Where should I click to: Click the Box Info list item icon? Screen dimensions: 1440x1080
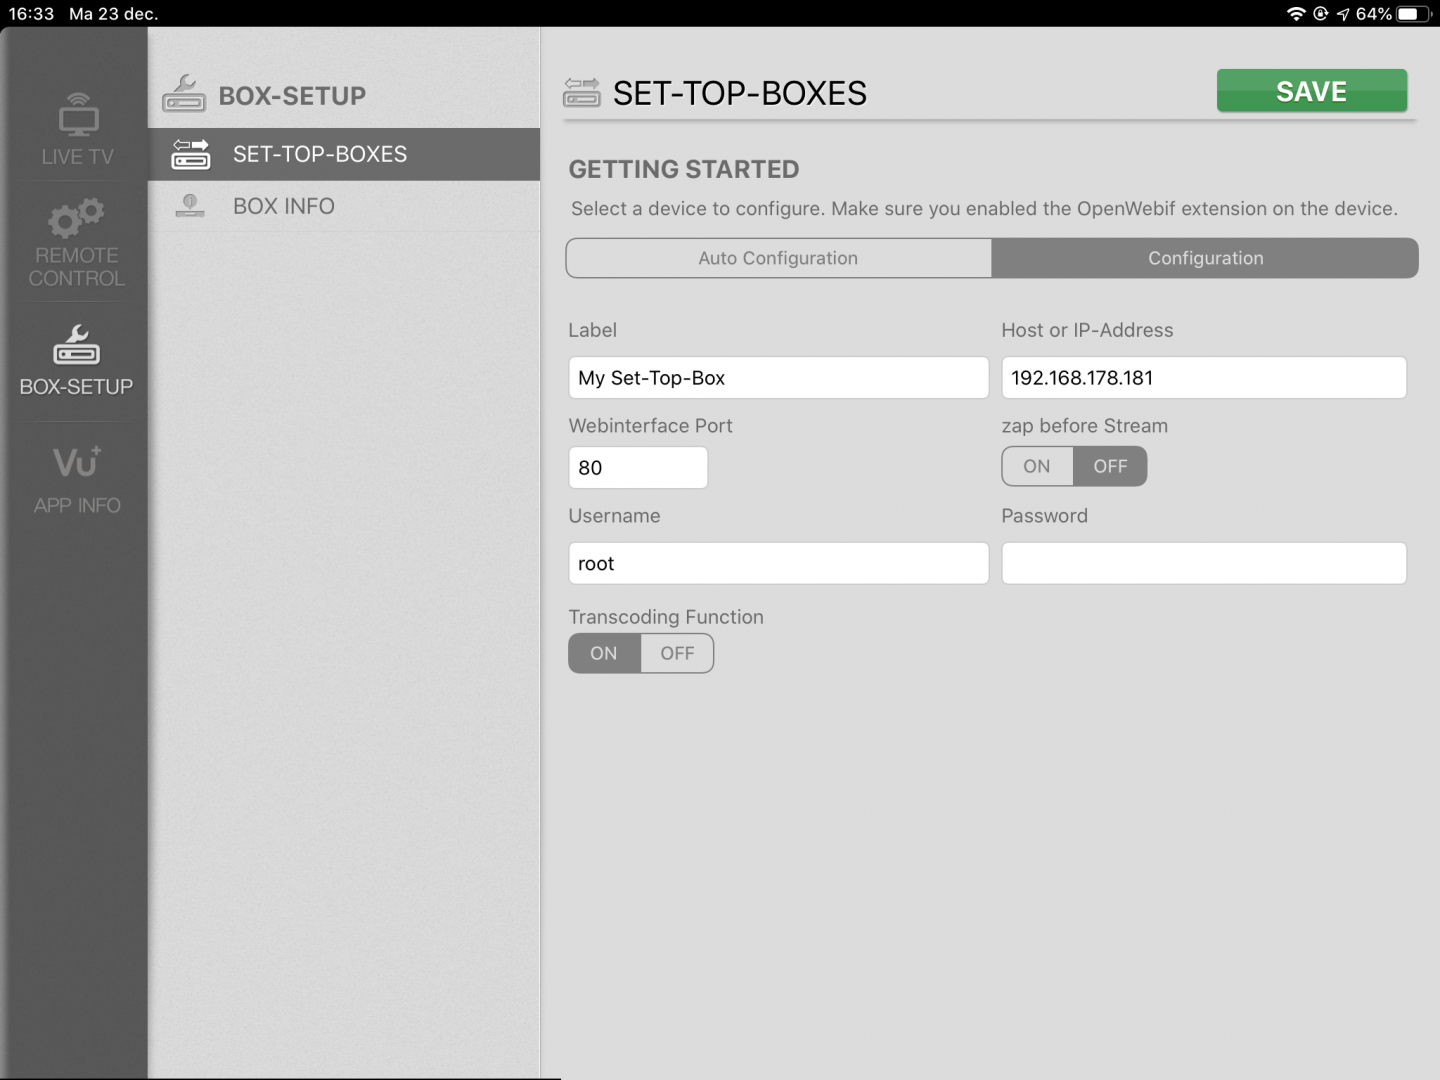pos(190,206)
